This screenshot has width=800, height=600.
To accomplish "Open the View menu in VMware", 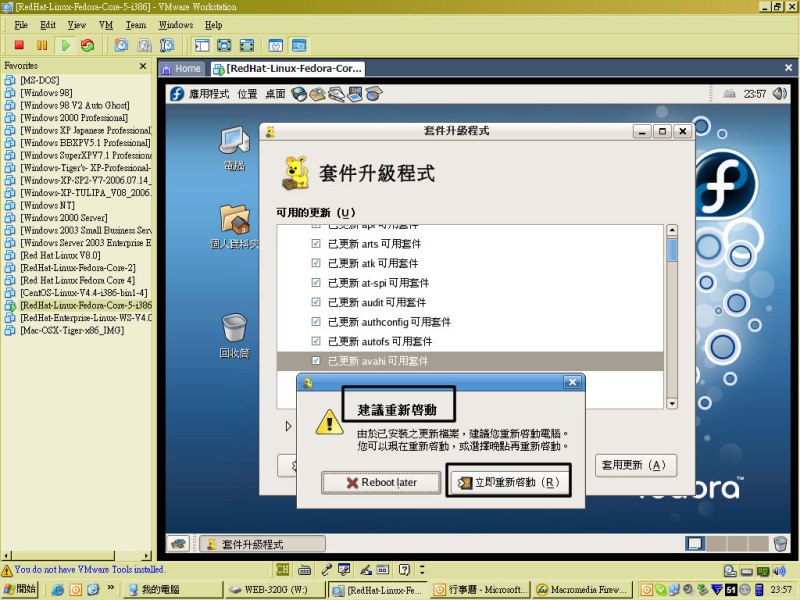I will point(77,25).
